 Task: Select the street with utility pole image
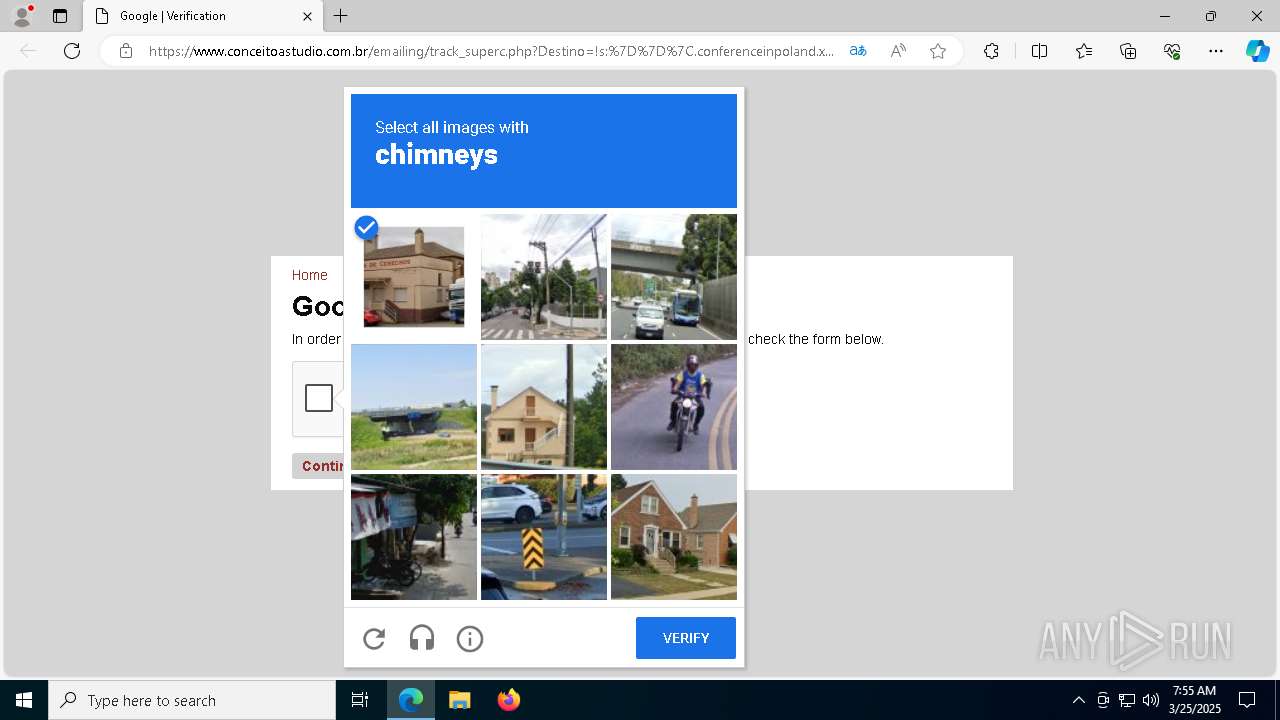click(544, 277)
